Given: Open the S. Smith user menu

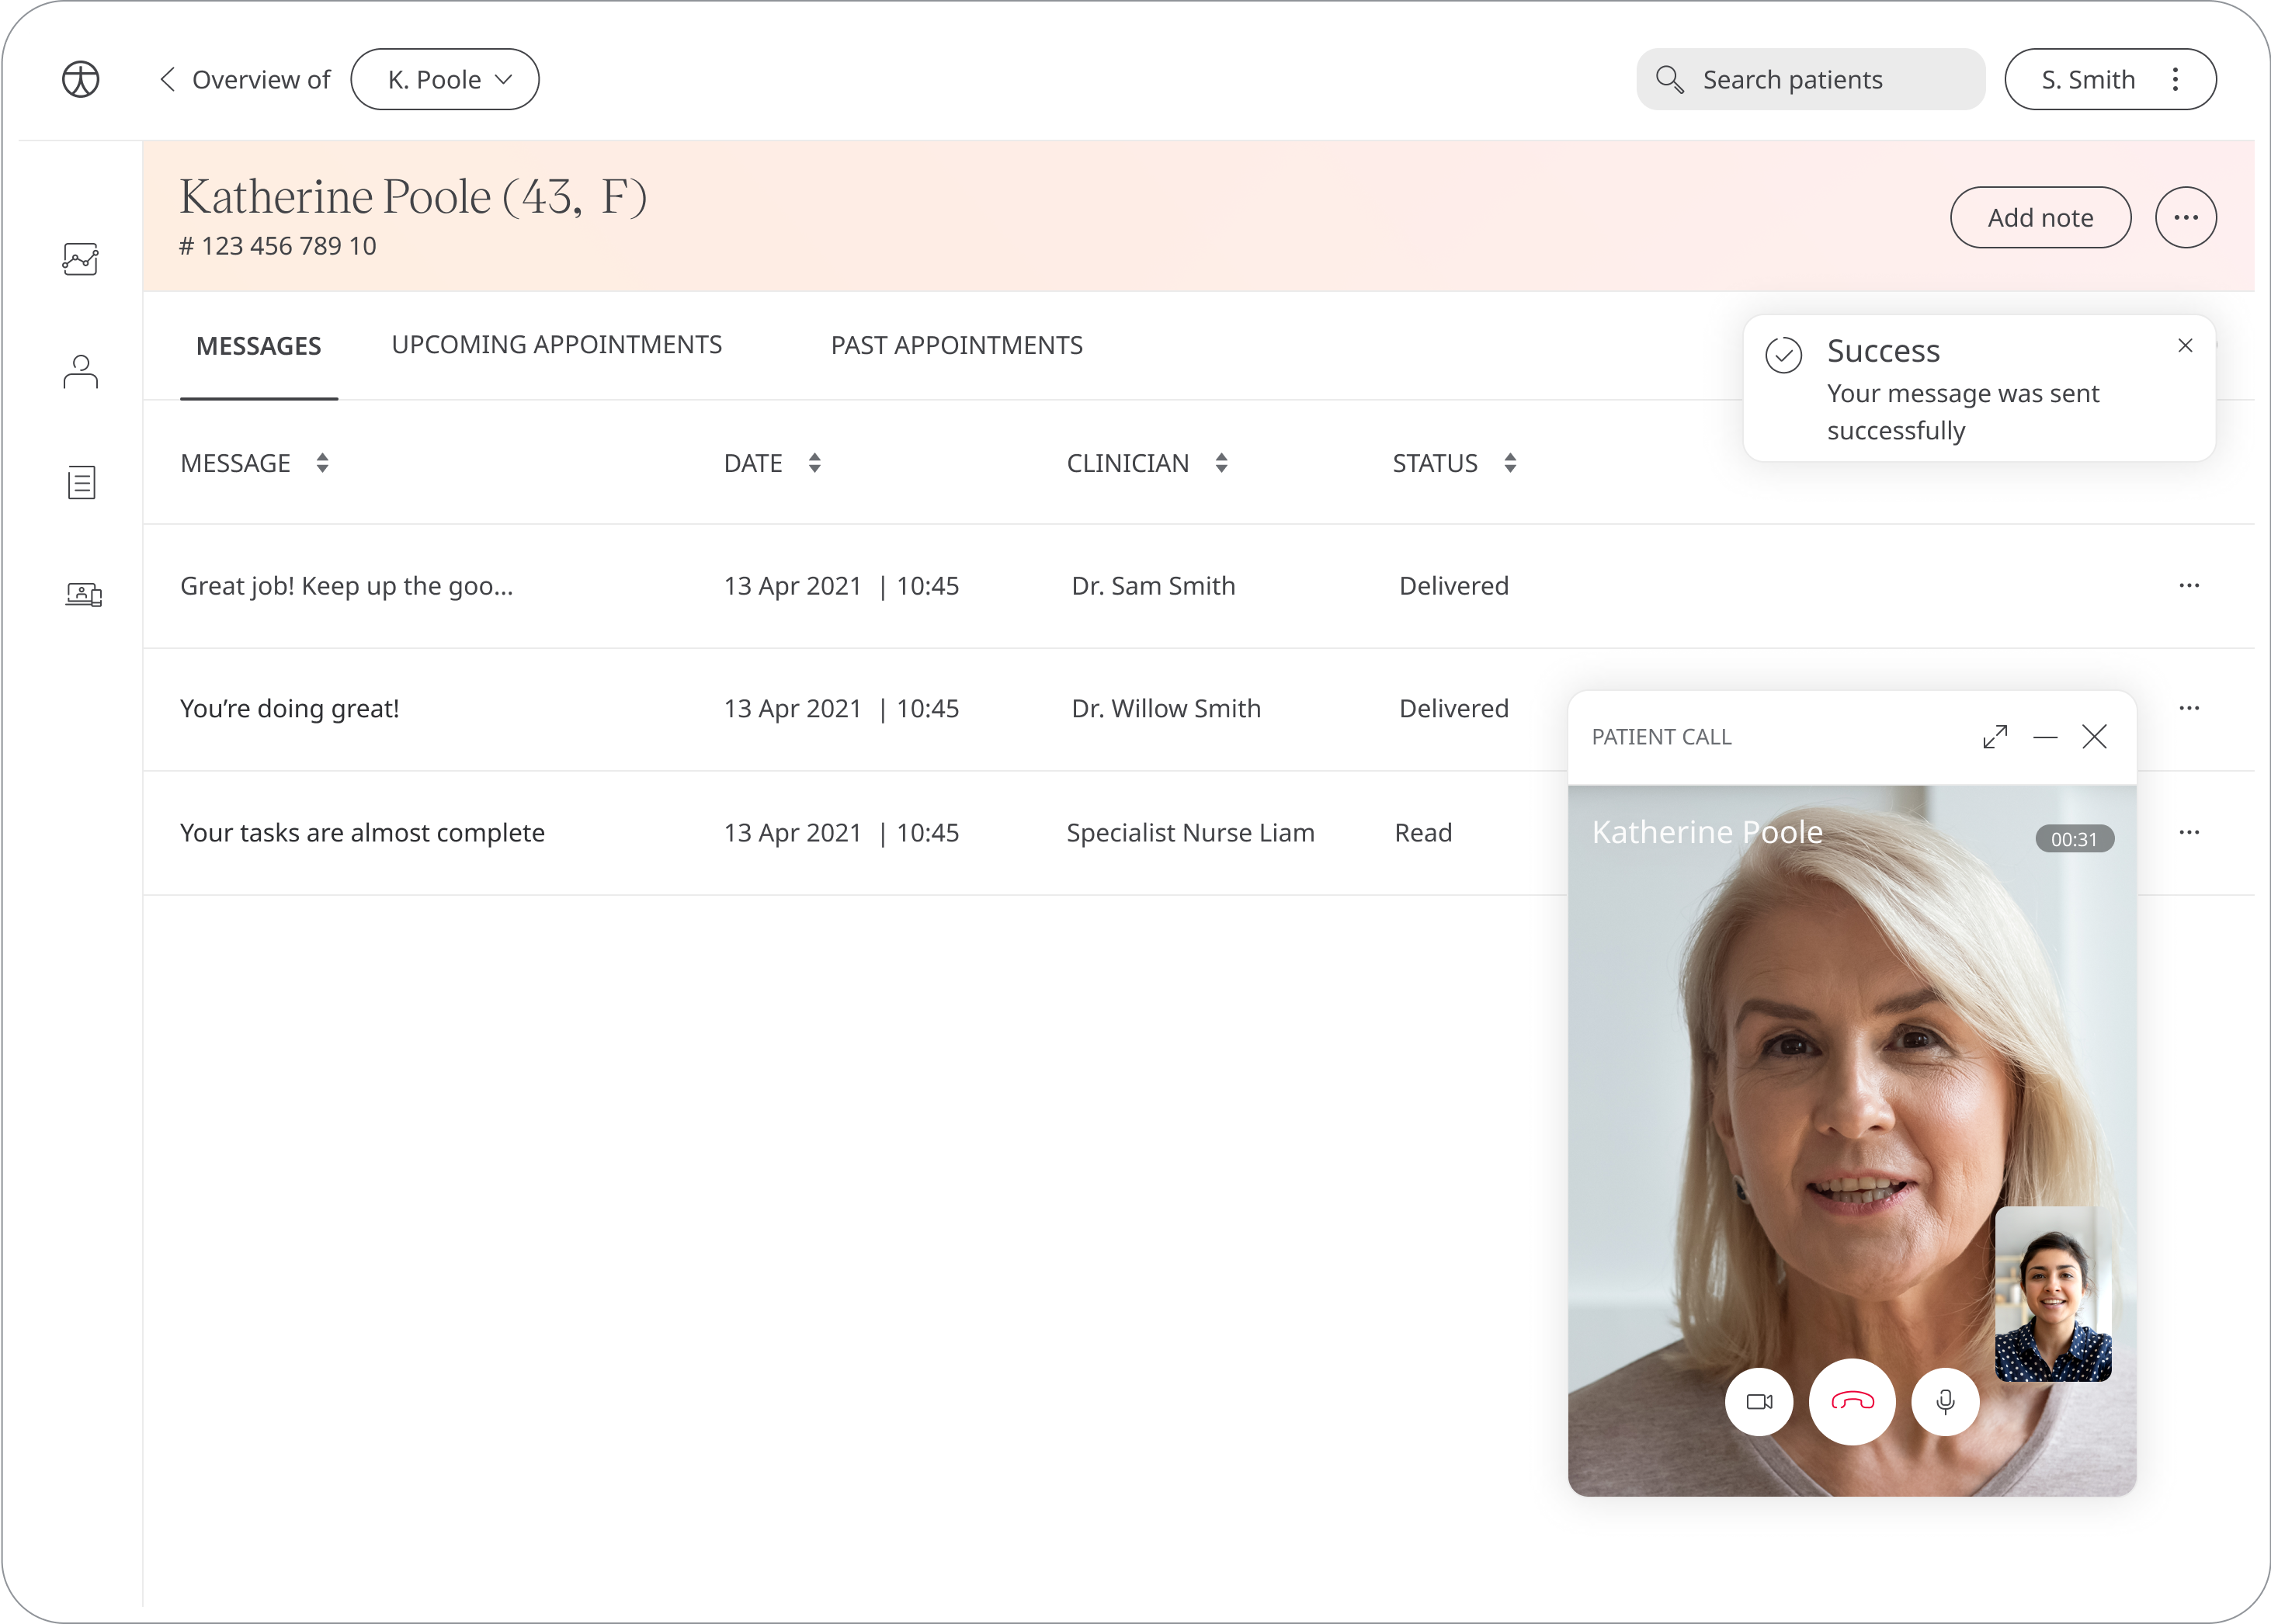Looking at the screenshot, I should [2110, 79].
